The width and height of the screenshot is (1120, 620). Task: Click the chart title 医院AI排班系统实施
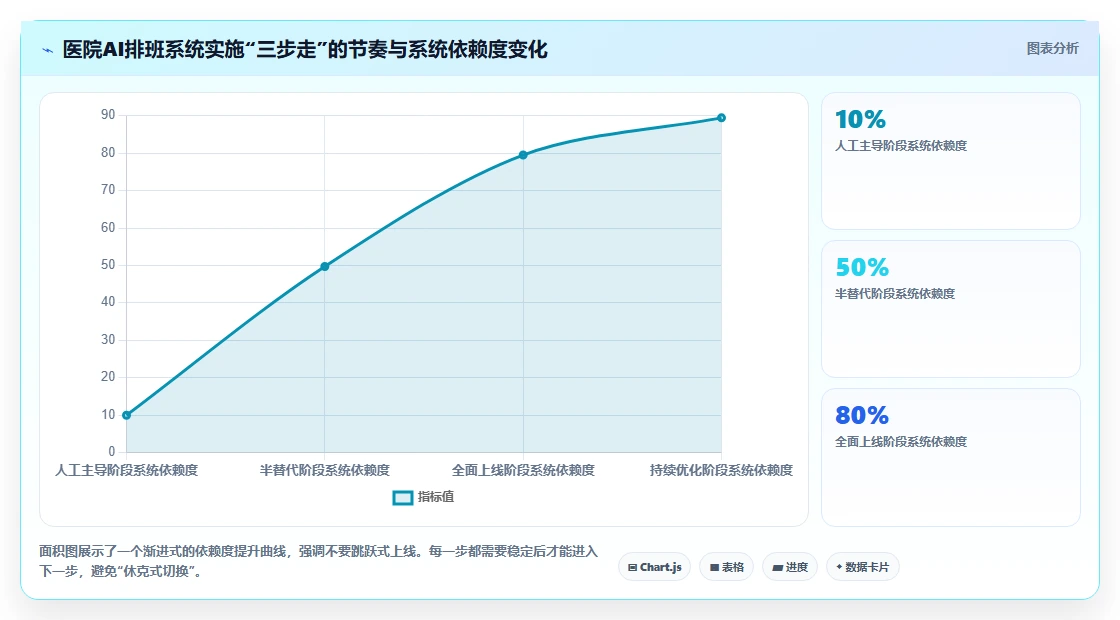point(305,49)
